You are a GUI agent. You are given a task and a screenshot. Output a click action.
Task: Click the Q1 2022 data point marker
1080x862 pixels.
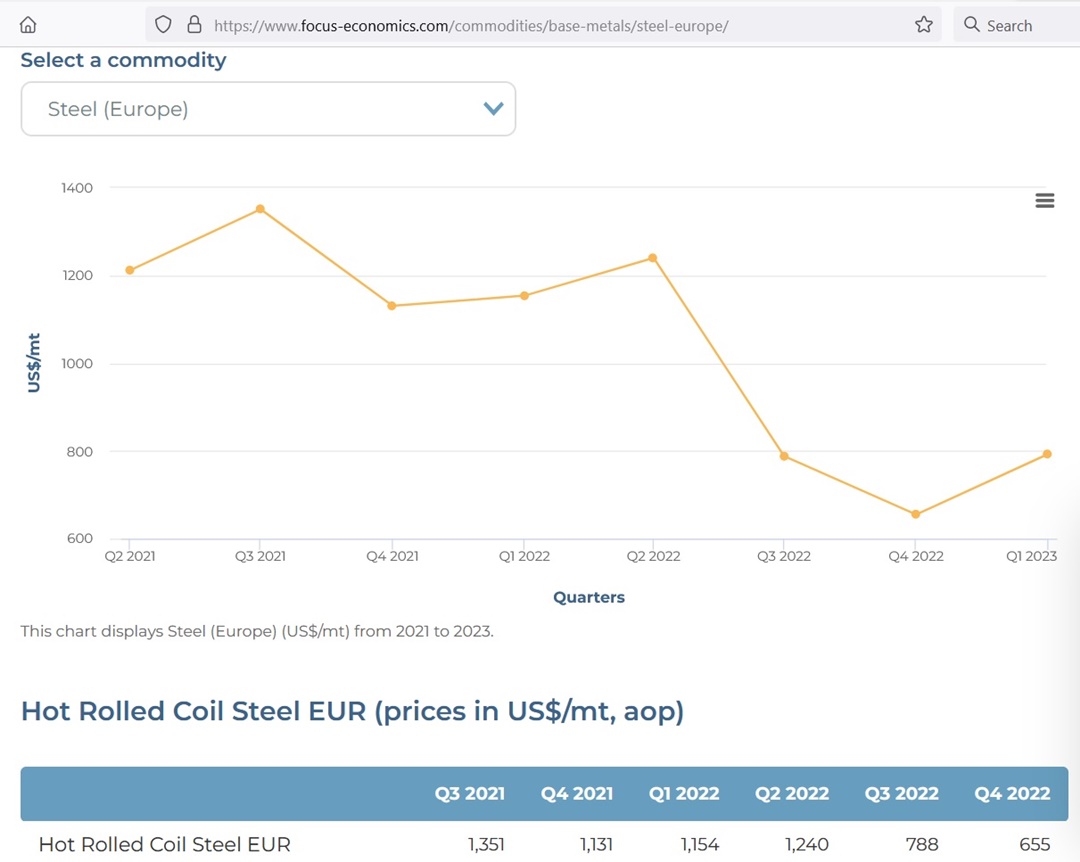[524, 296]
